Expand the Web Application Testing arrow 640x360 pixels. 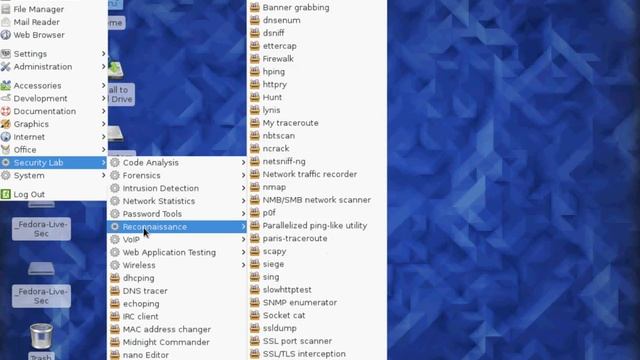243,252
